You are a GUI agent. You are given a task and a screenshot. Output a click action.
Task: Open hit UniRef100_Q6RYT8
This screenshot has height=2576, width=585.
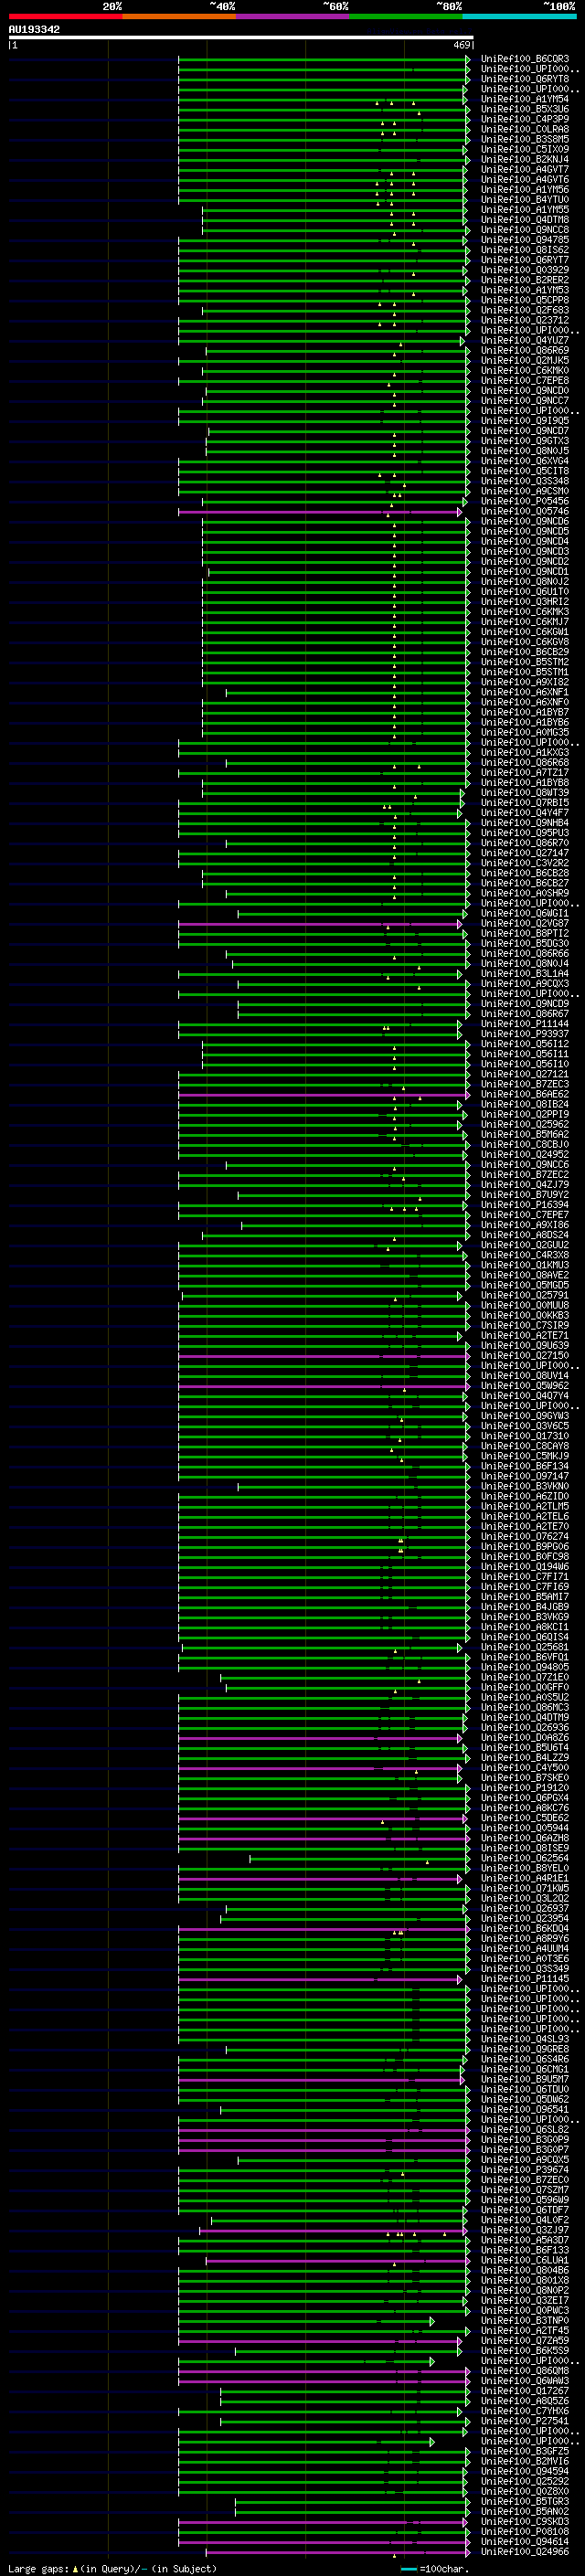click(x=525, y=79)
